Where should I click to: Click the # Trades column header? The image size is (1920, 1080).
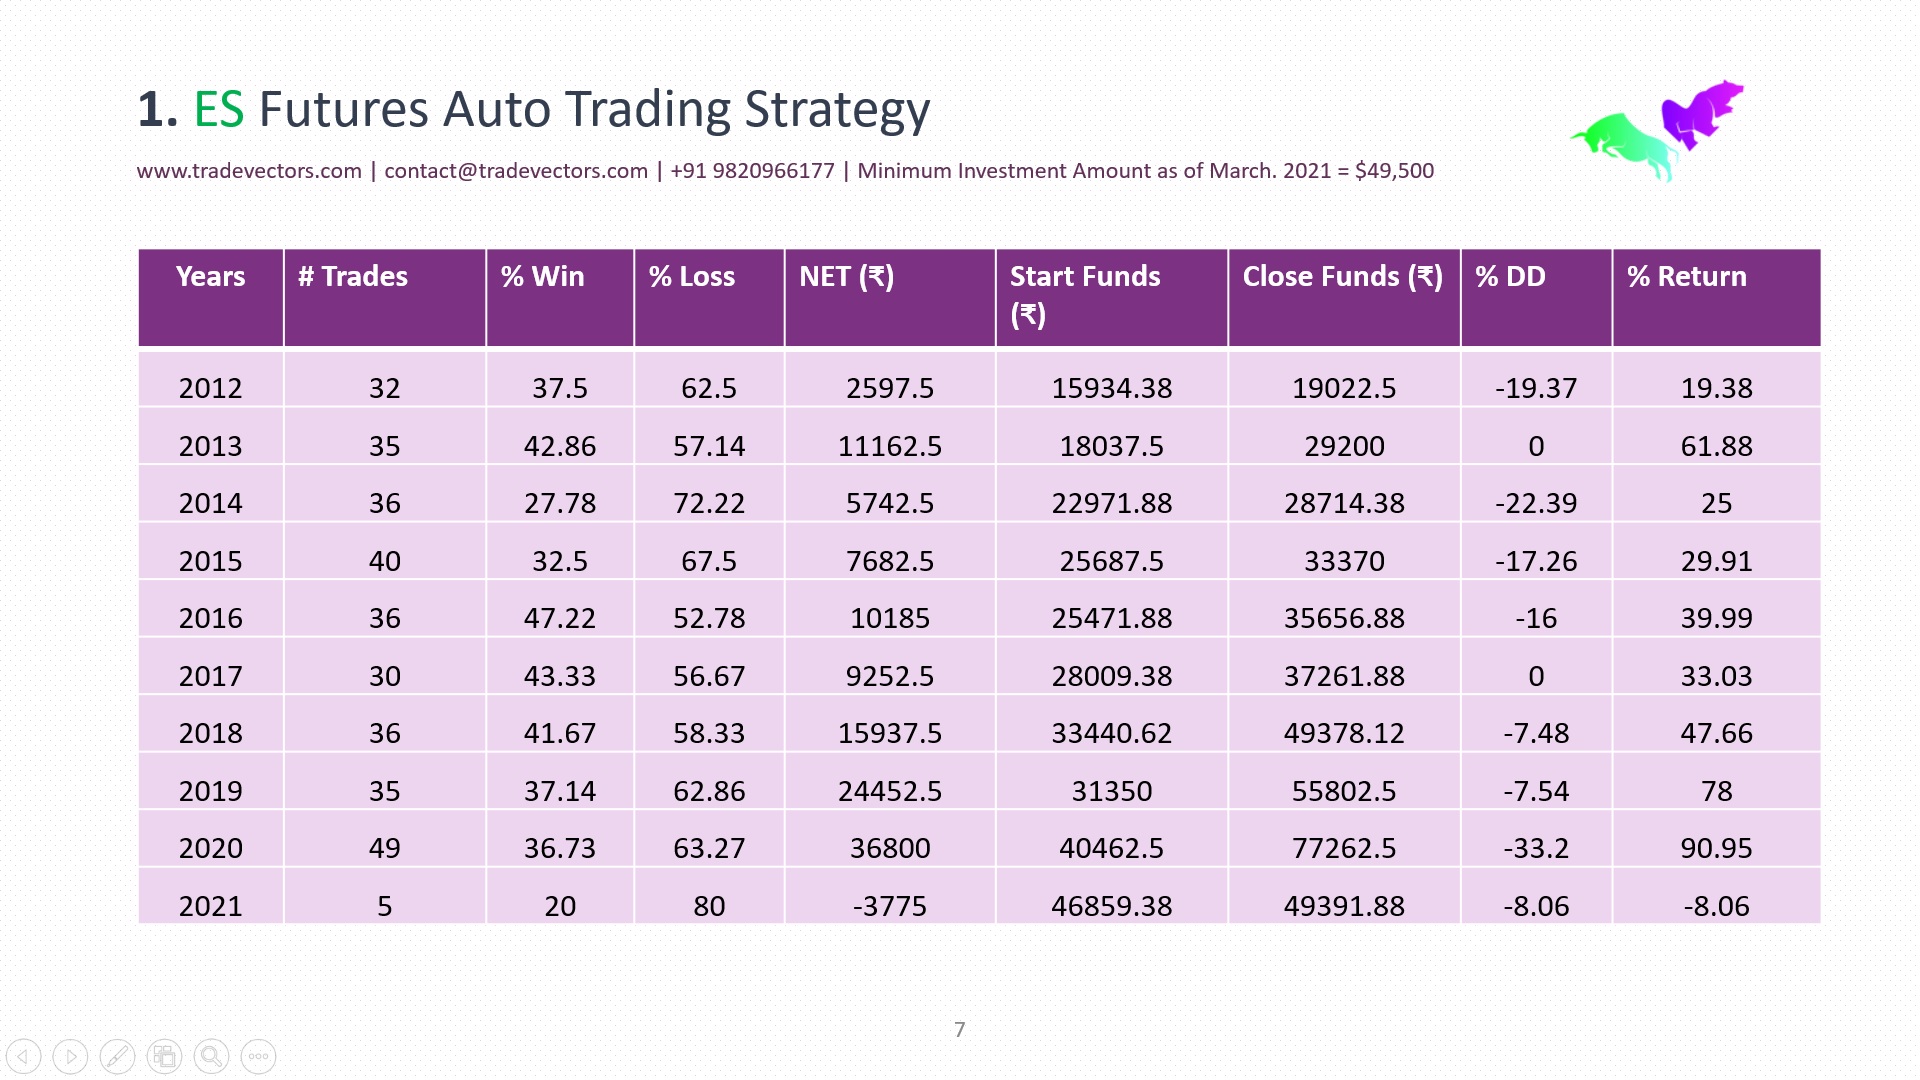(353, 277)
